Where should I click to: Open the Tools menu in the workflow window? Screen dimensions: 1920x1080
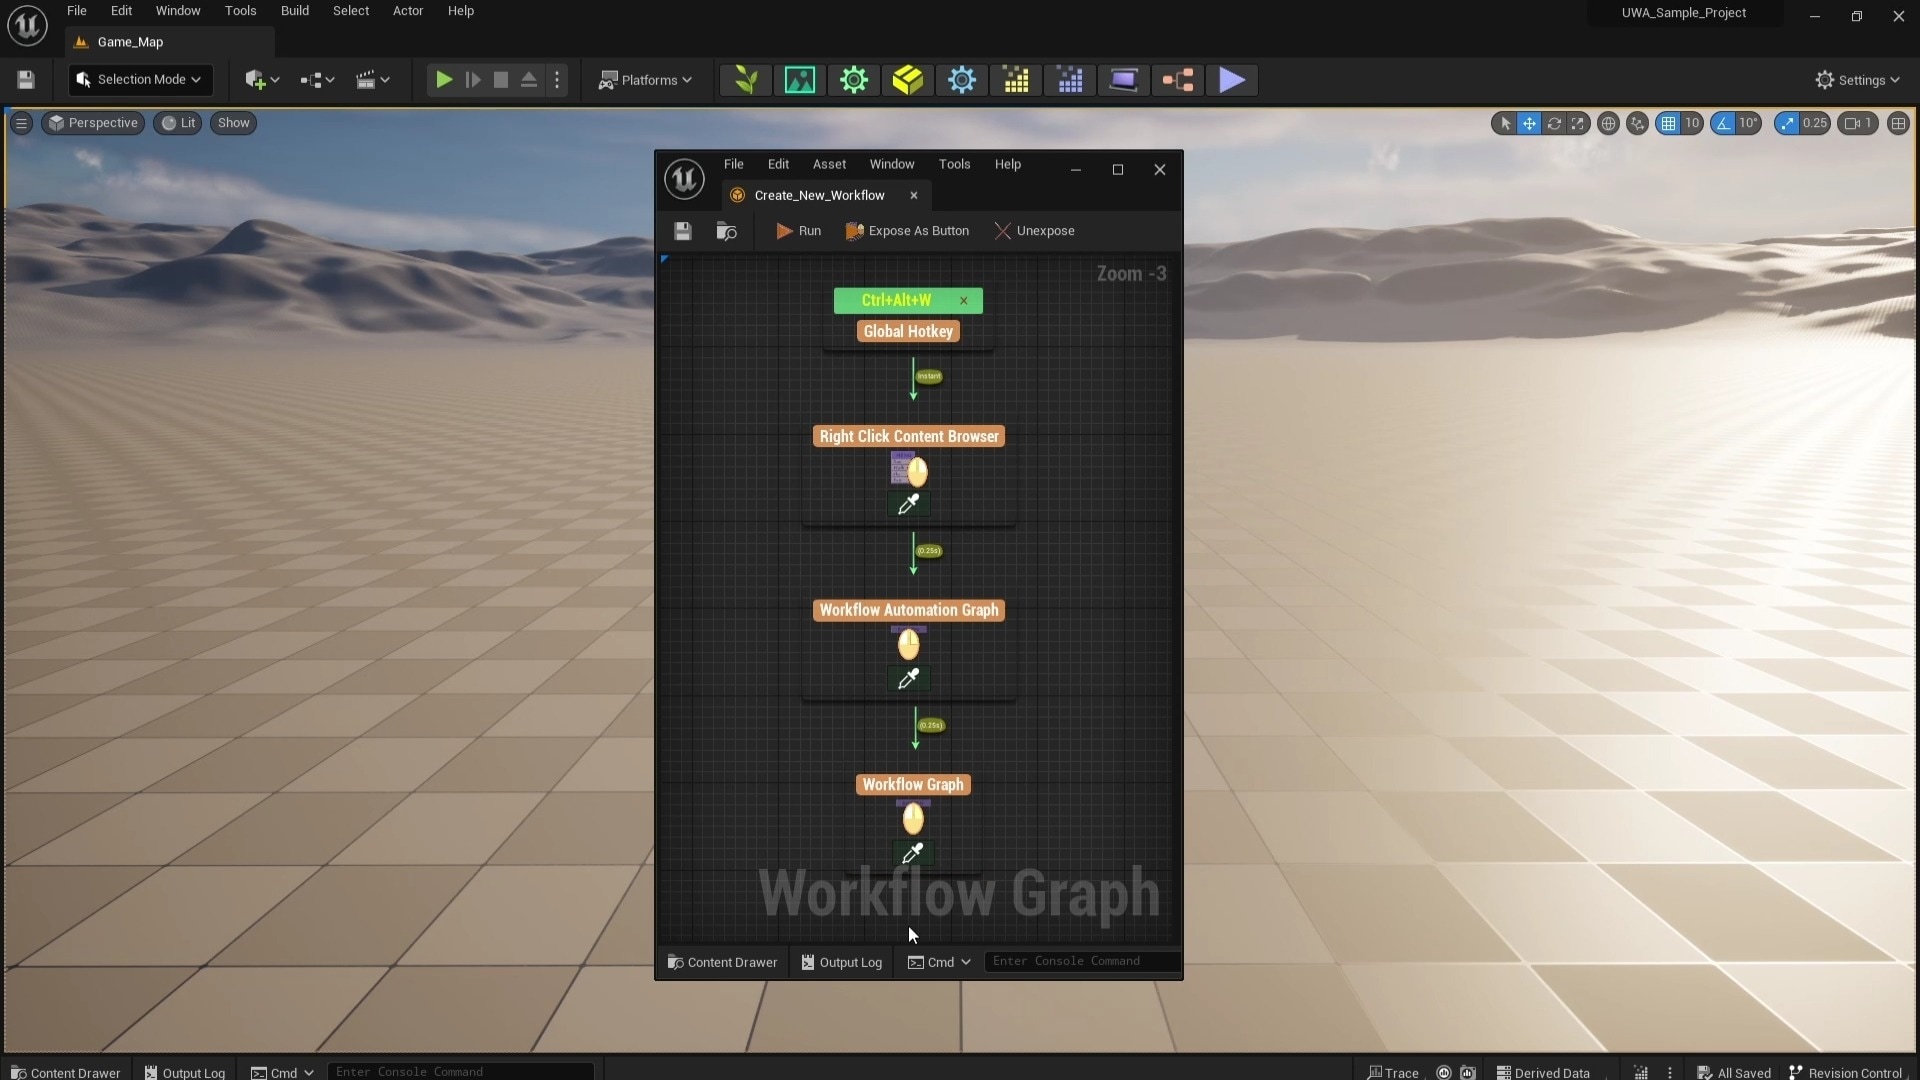[955, 164]
